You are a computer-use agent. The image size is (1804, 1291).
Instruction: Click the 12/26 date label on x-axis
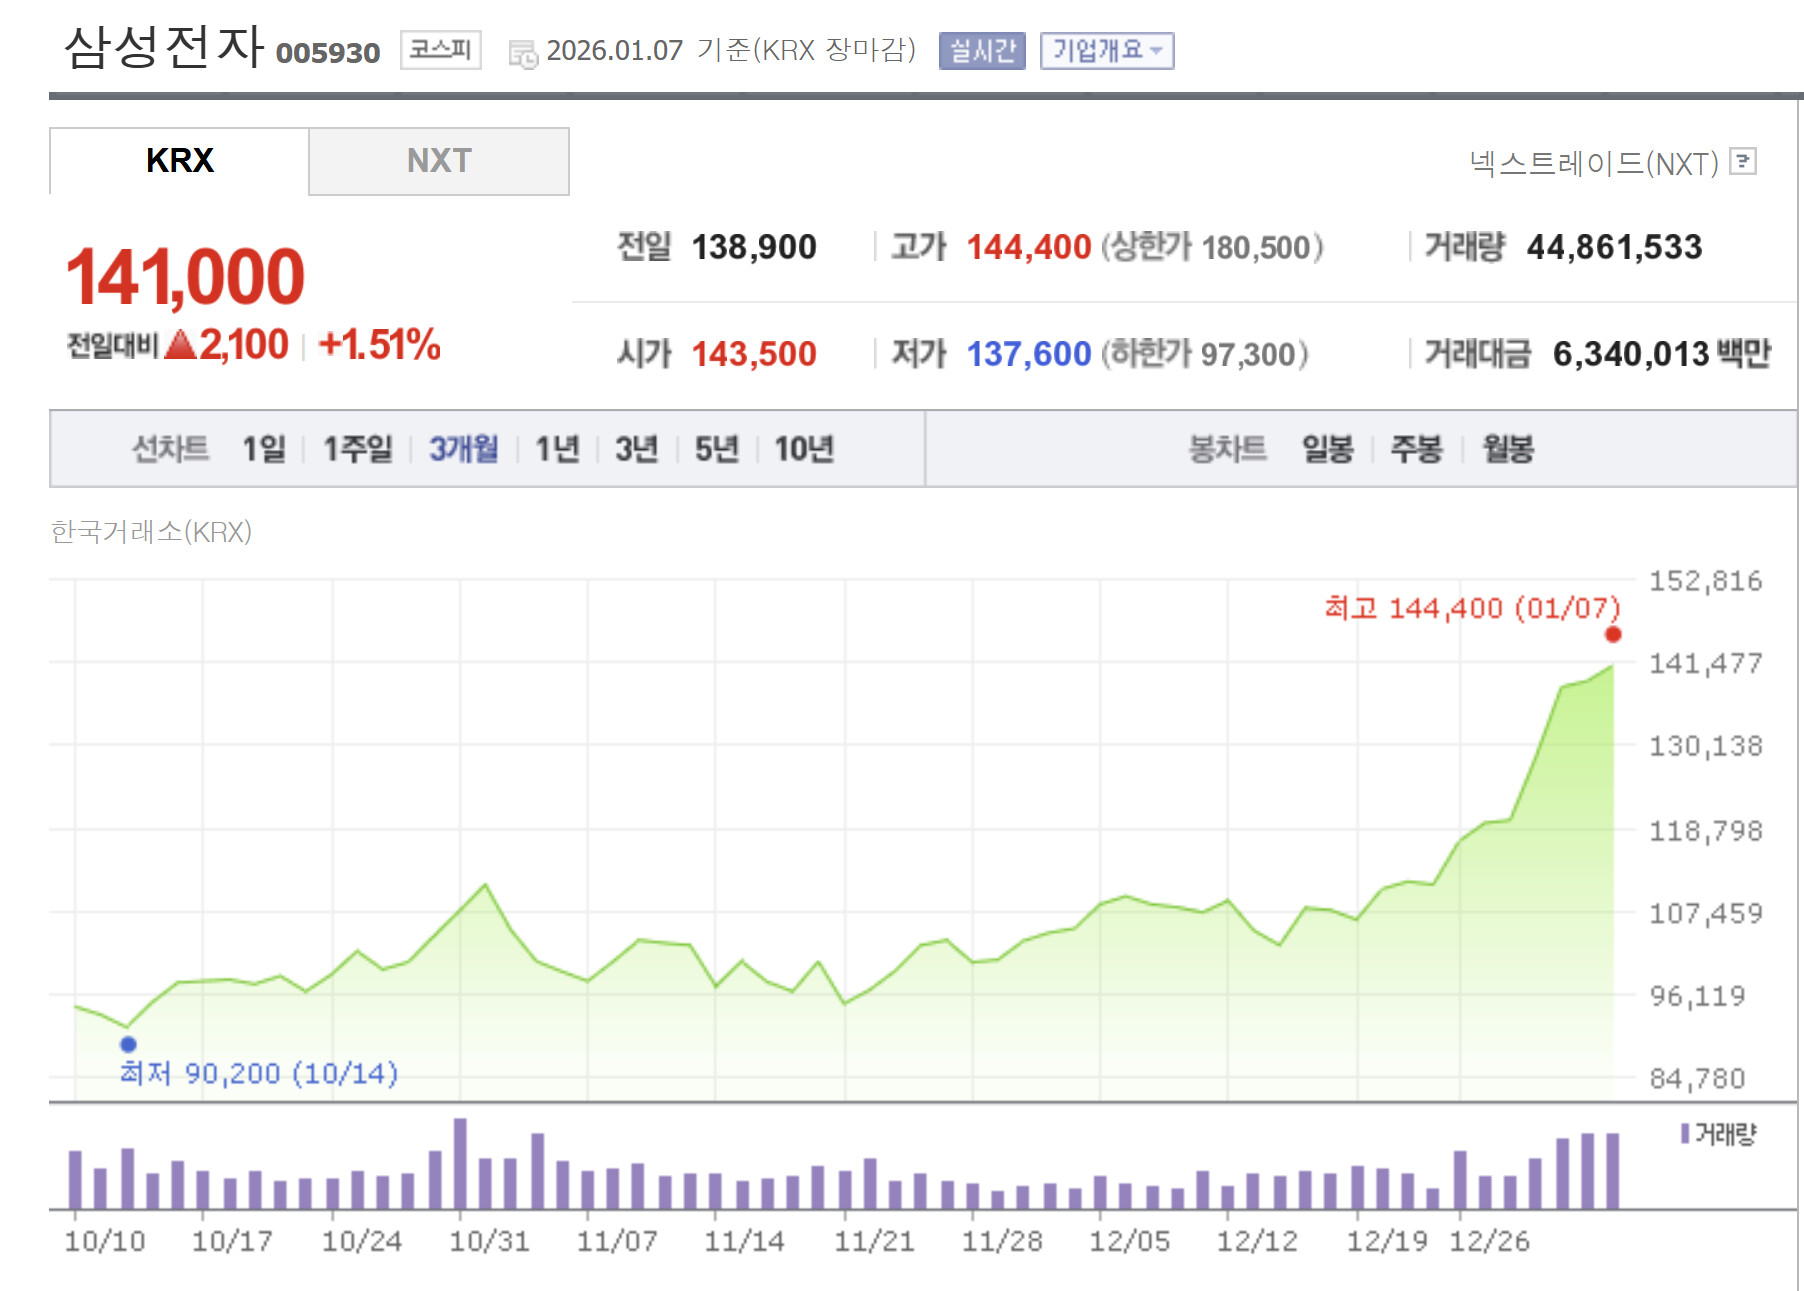pyautogui.click(x=1489, y=1241)
